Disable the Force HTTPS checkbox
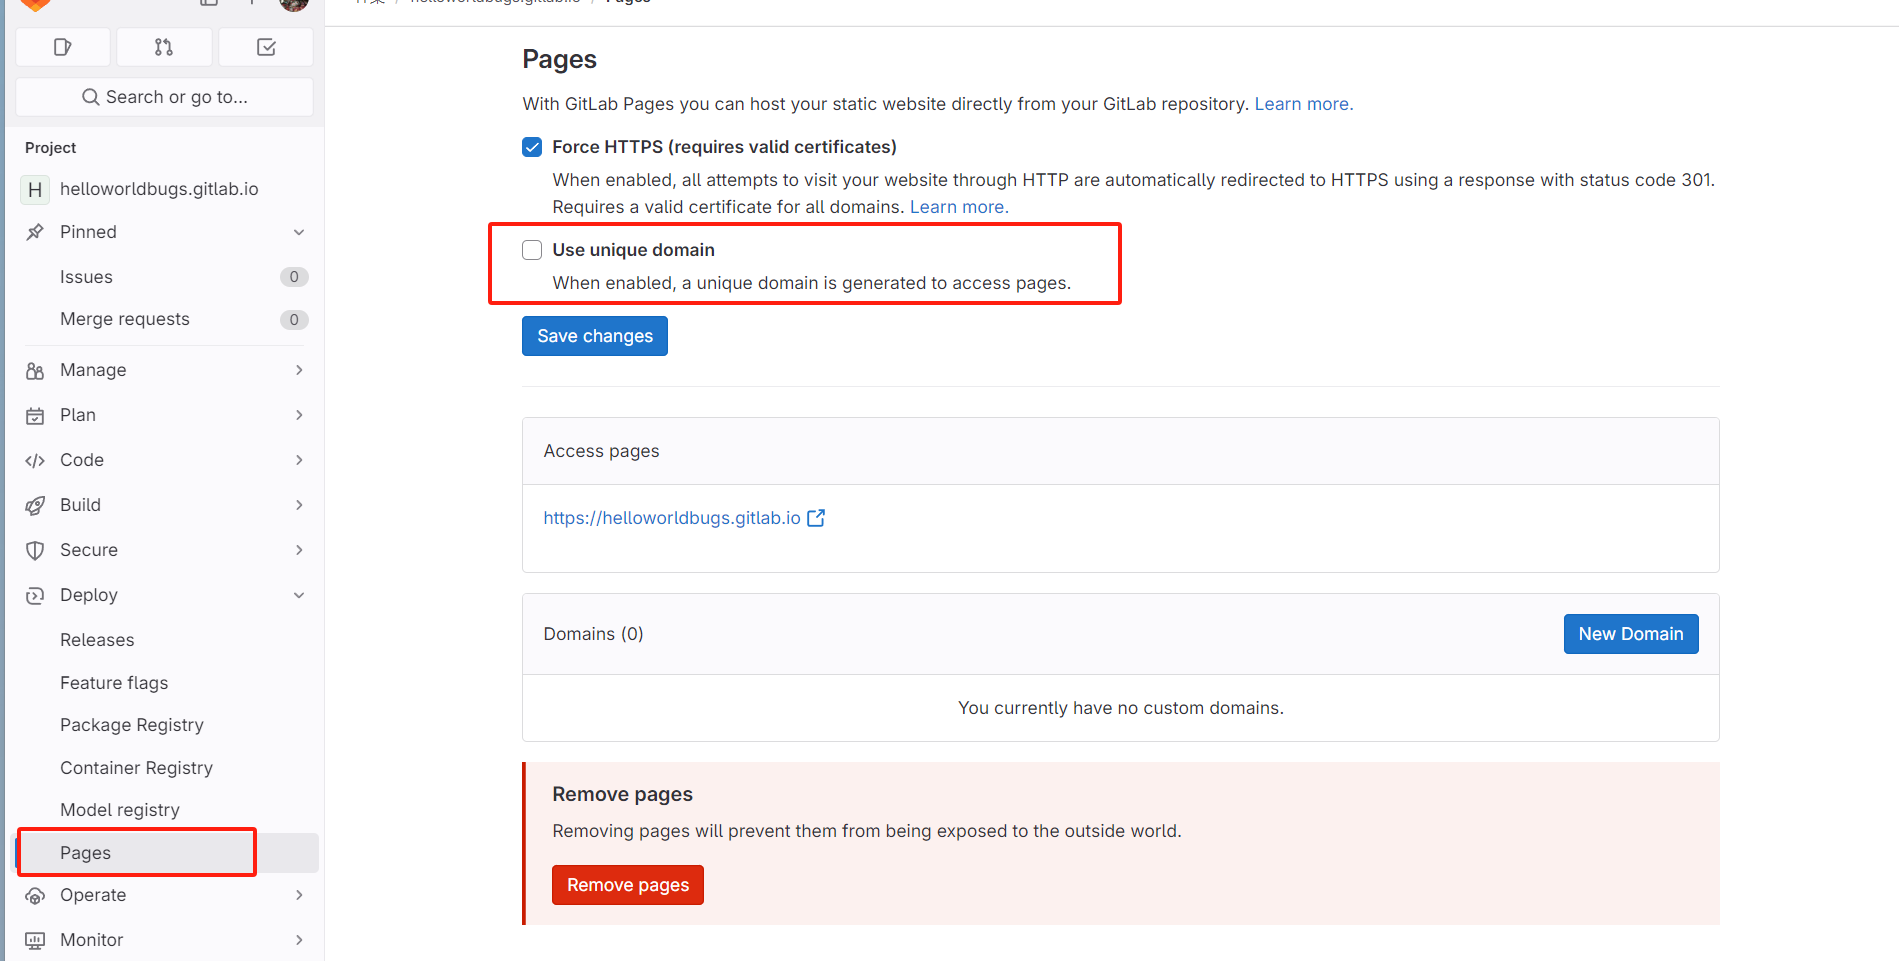Viewport: 1899px width, 961px height. [x=532, y=147]
